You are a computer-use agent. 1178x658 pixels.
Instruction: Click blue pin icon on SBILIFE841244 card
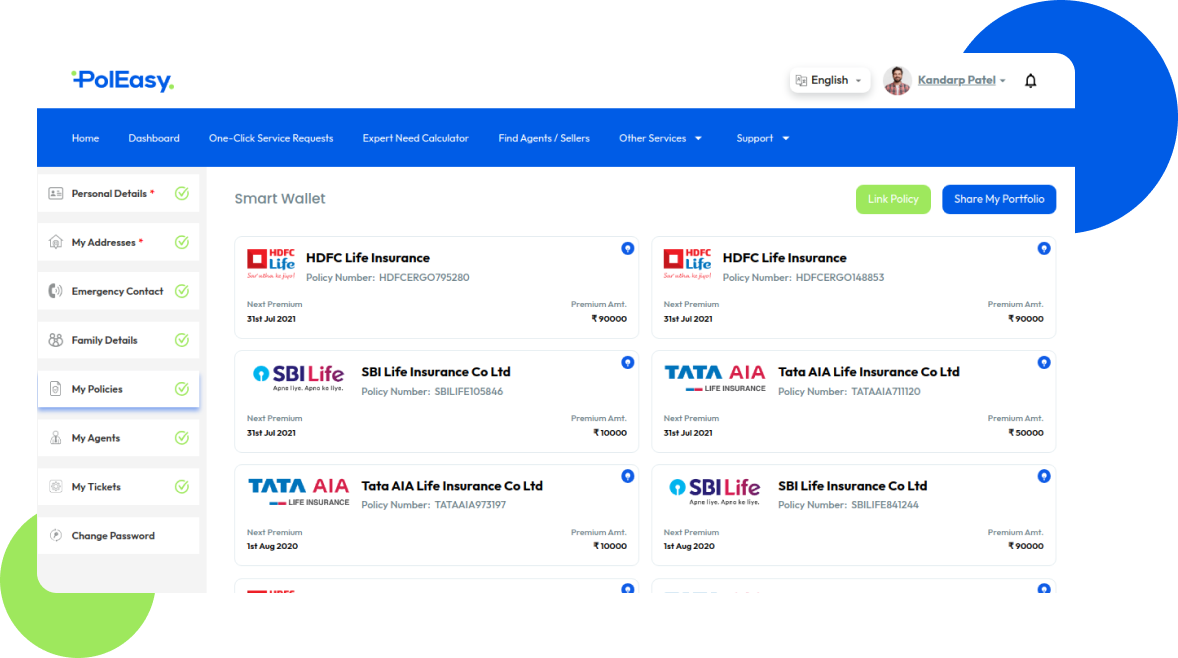point(1044,476)
